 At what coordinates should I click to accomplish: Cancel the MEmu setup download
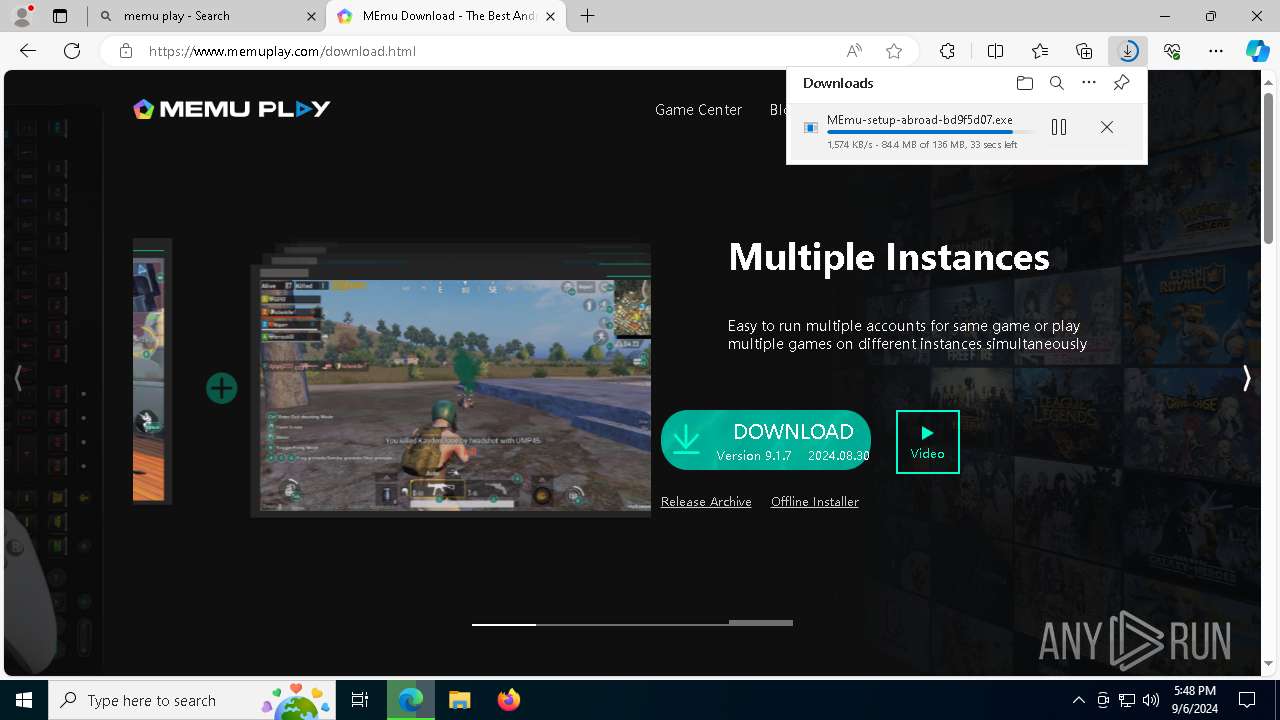1106,127
